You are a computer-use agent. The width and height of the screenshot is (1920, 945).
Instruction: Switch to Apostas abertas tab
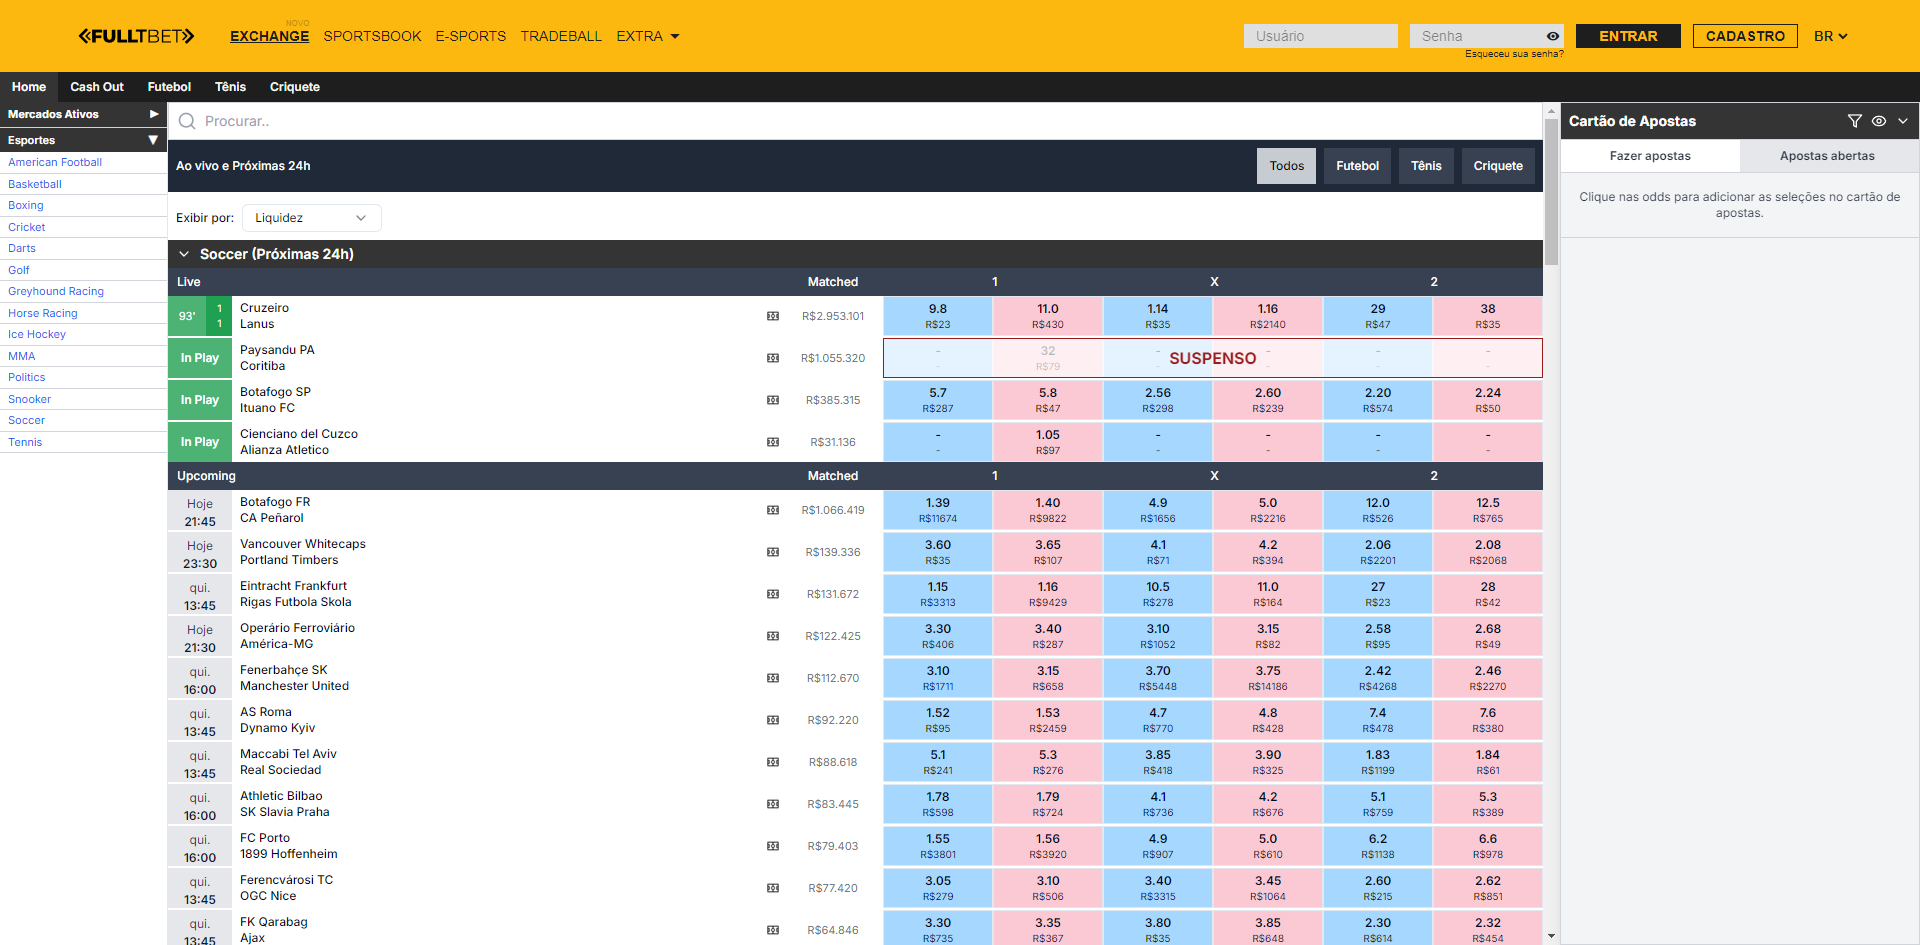pyautogui.click(x=1827, y=156)
